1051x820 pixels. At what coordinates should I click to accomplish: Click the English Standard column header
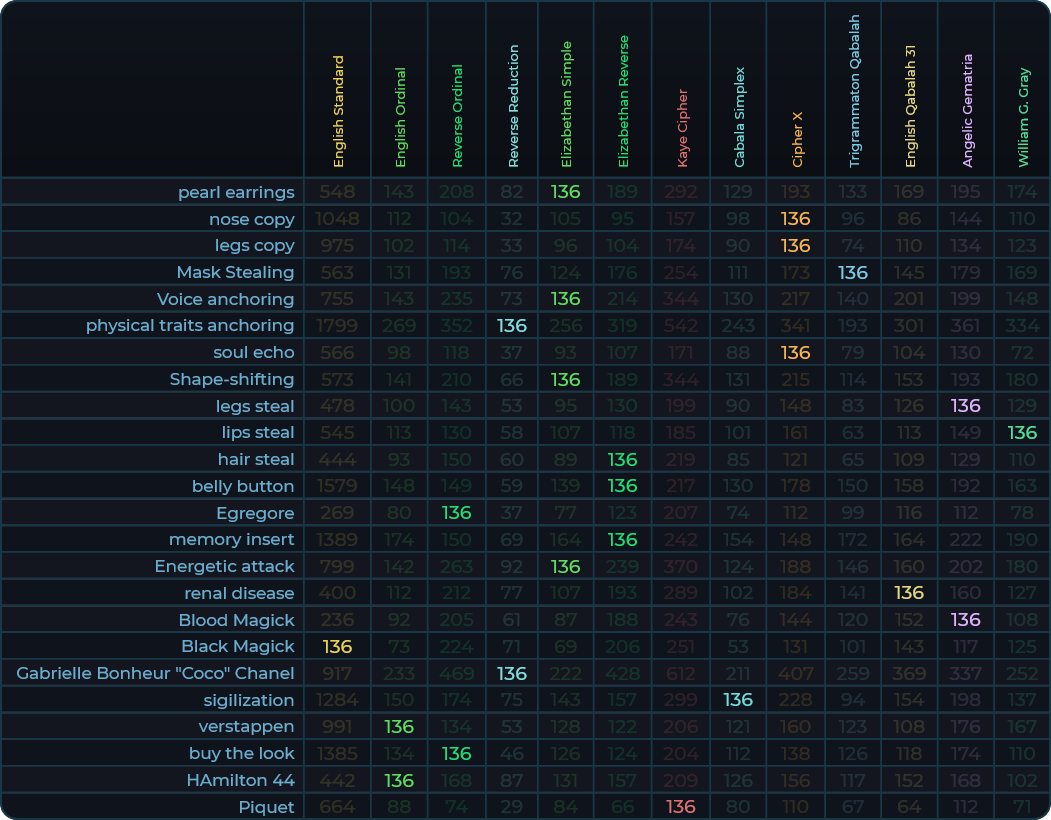(x=338, y=111)
